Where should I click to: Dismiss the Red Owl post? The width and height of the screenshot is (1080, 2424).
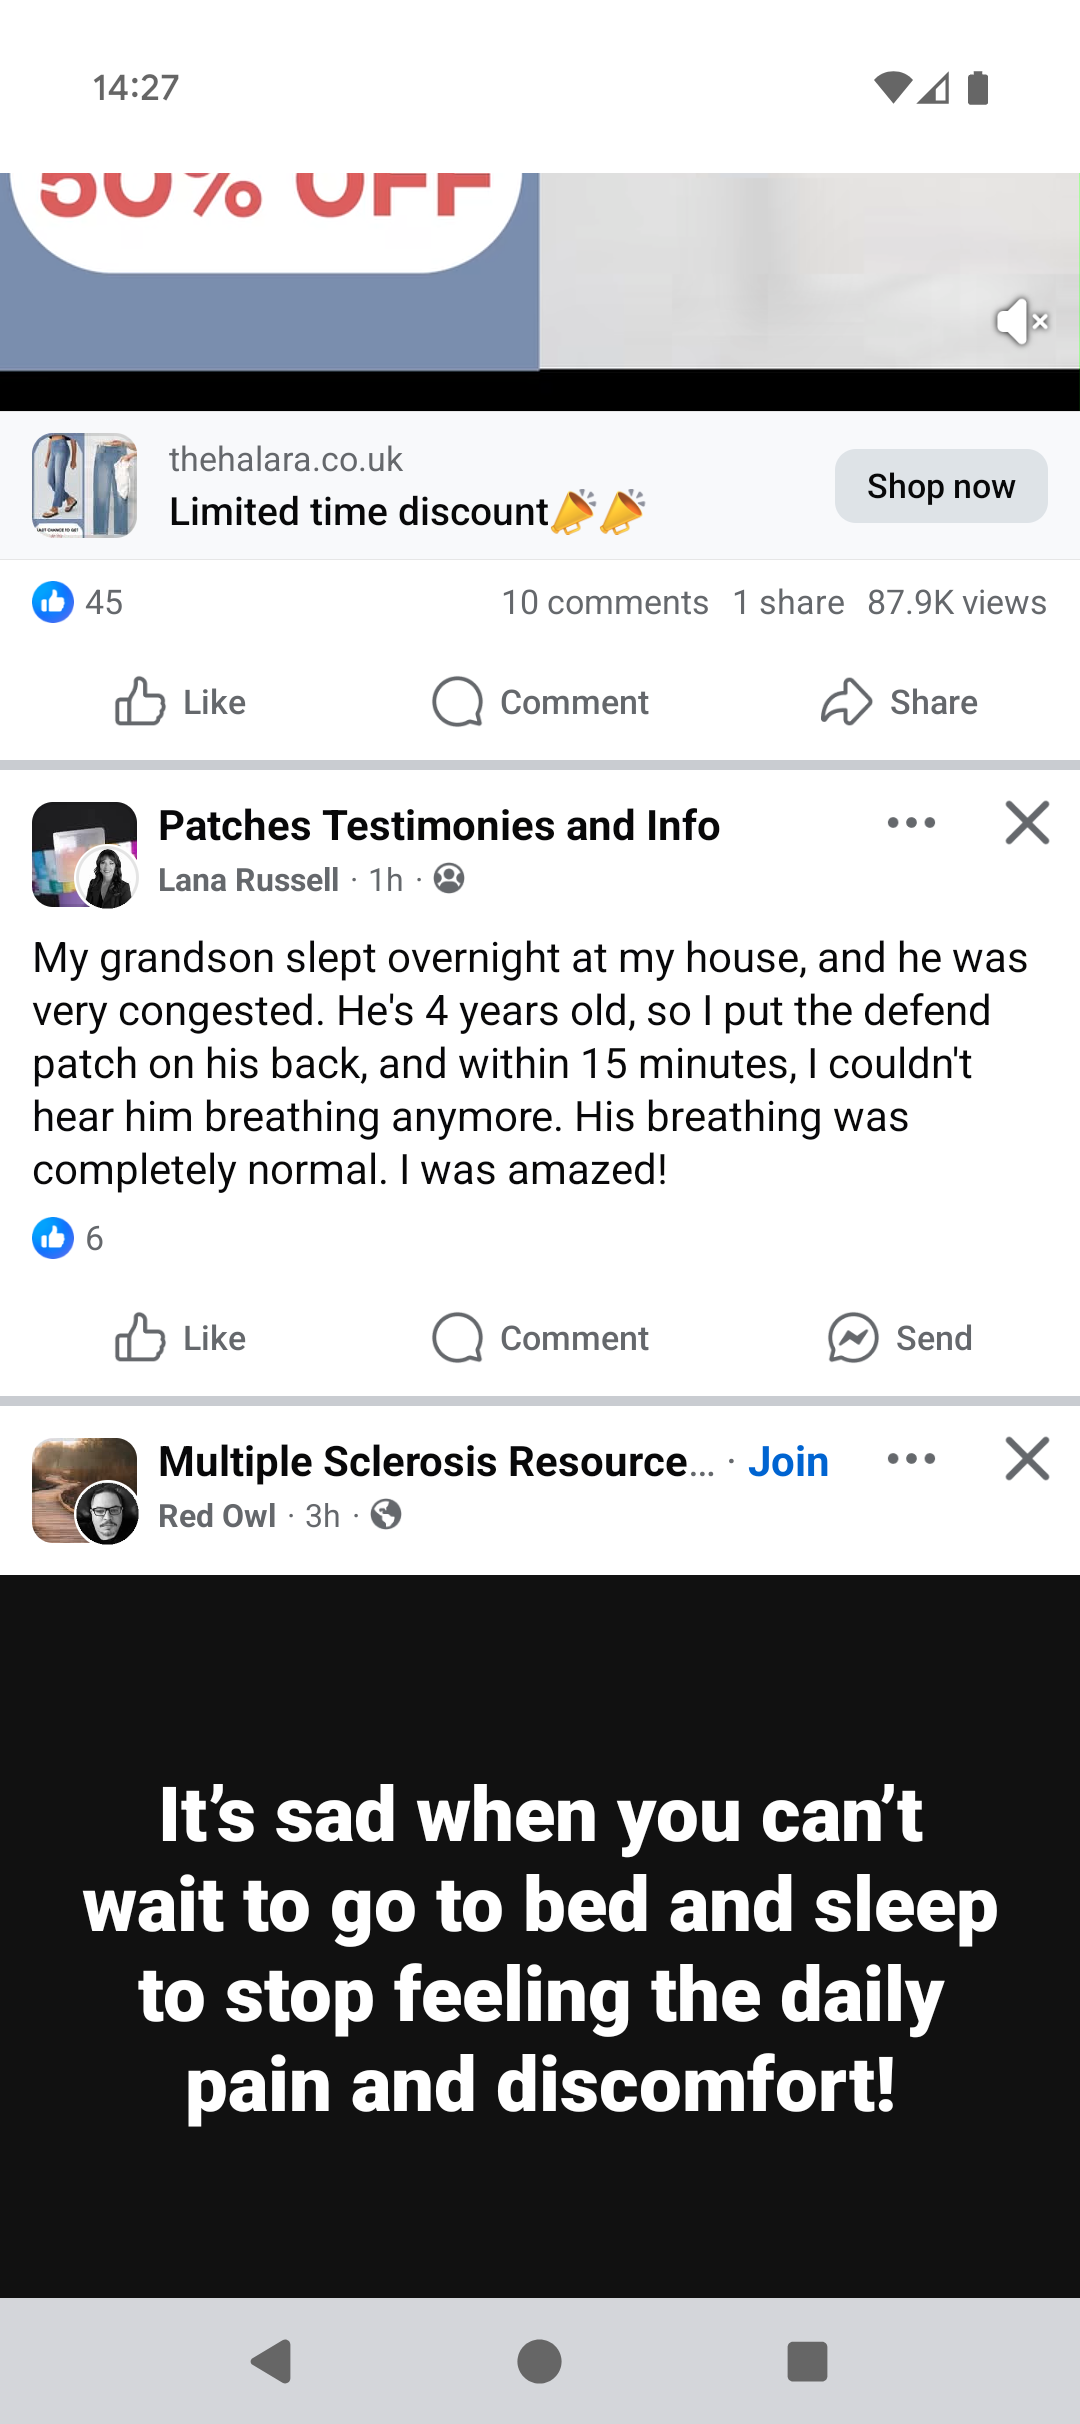coord(1027,1460)
